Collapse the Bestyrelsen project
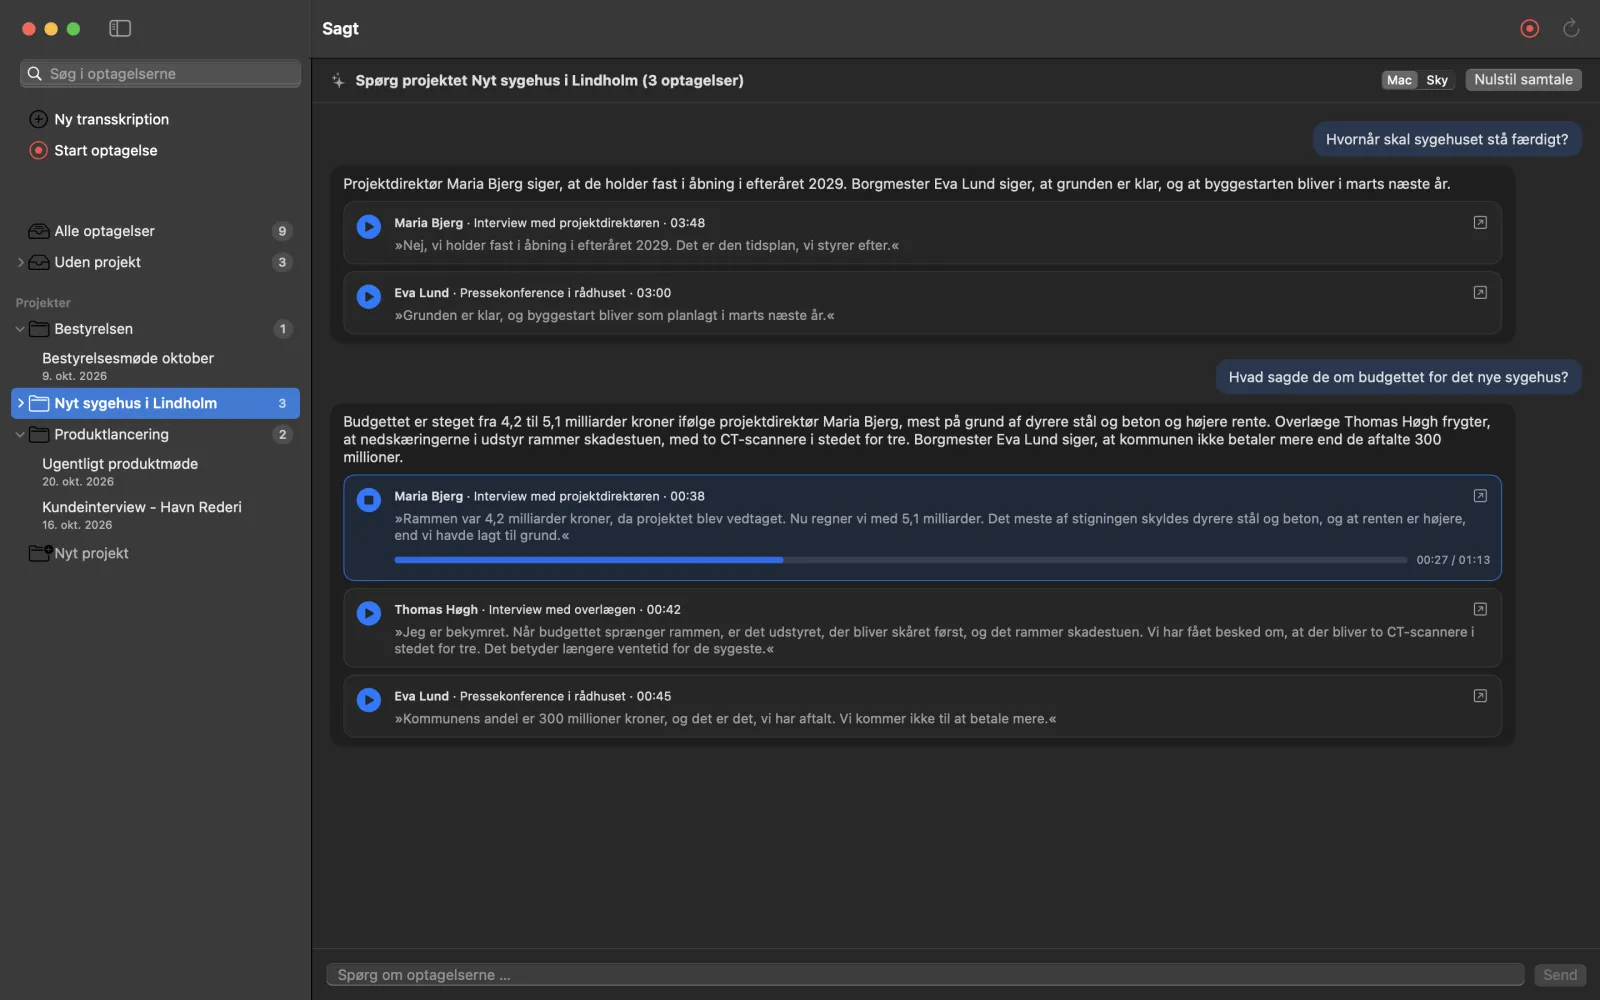 (x=20, y=329)
